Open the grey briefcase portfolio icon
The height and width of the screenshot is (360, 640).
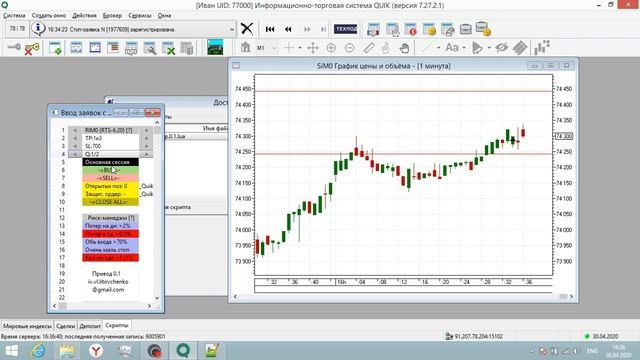point(465,29)
